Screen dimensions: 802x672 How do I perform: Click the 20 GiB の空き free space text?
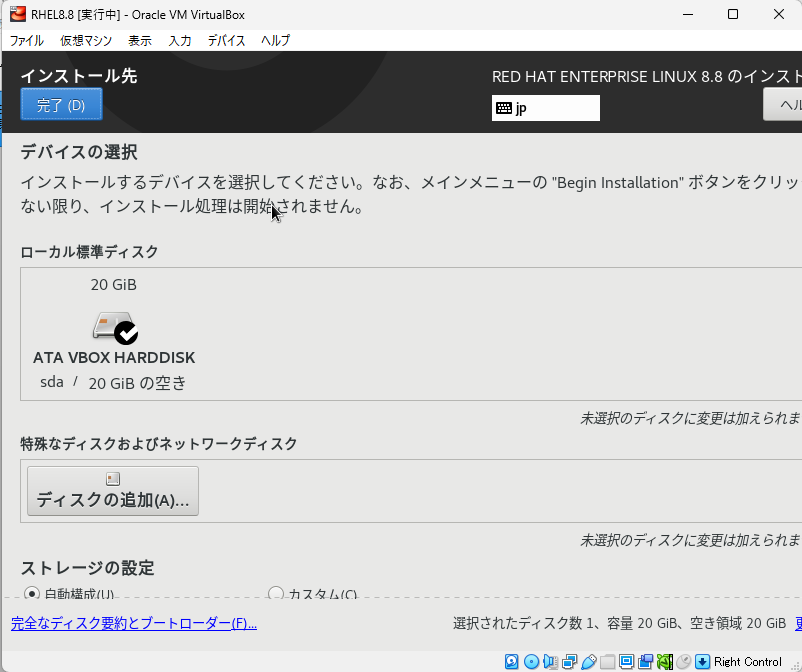[x=137, y=383]
